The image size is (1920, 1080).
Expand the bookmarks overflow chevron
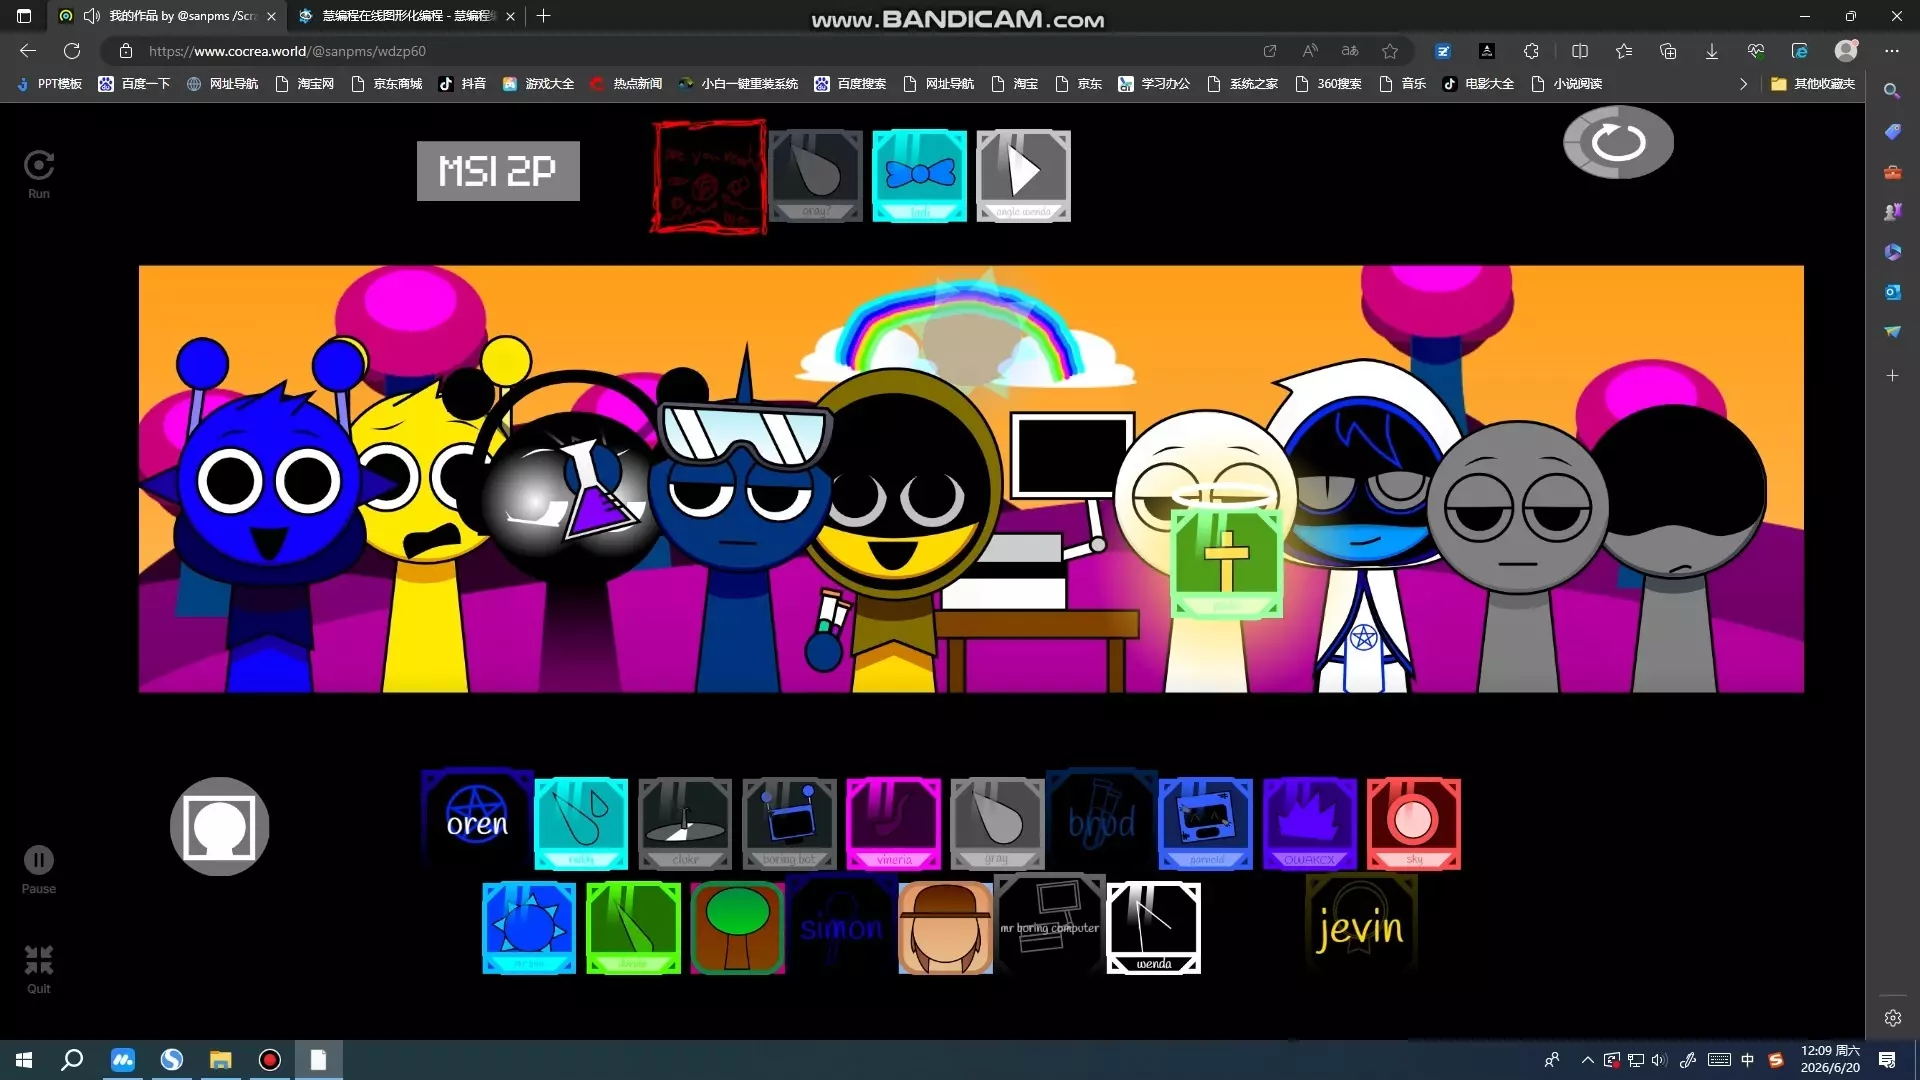[x=1743, y=84]
